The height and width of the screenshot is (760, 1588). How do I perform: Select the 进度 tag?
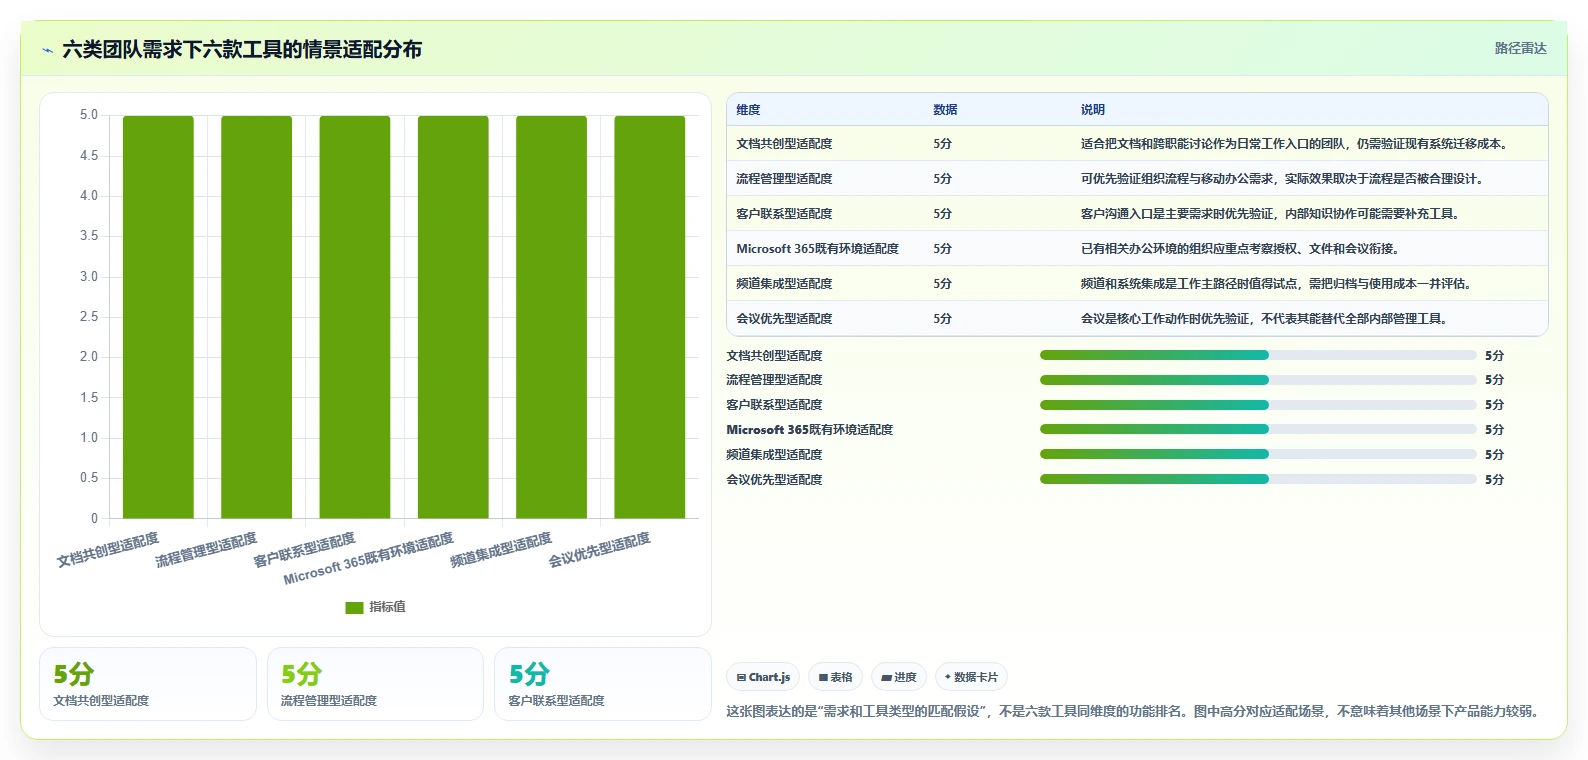click(x=899, y=677)
